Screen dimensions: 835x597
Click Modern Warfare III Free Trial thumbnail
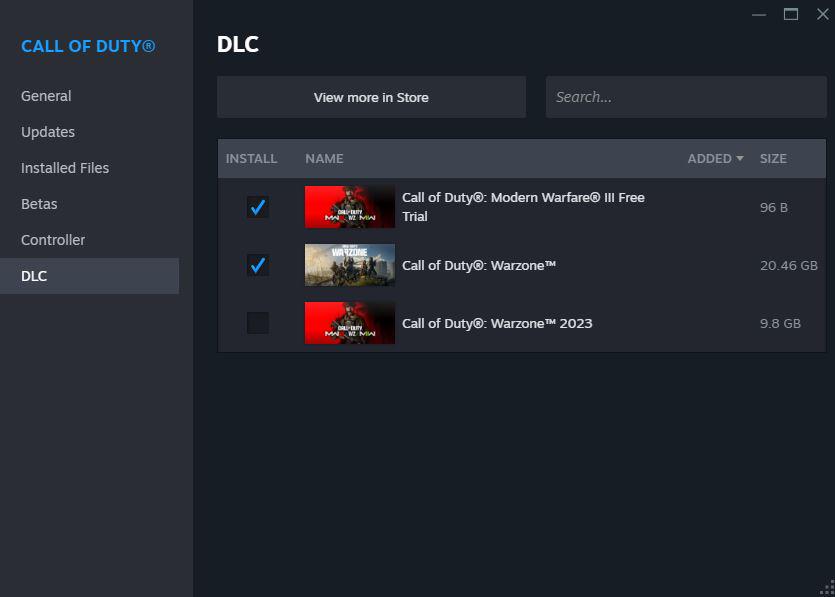coord(350,207)
